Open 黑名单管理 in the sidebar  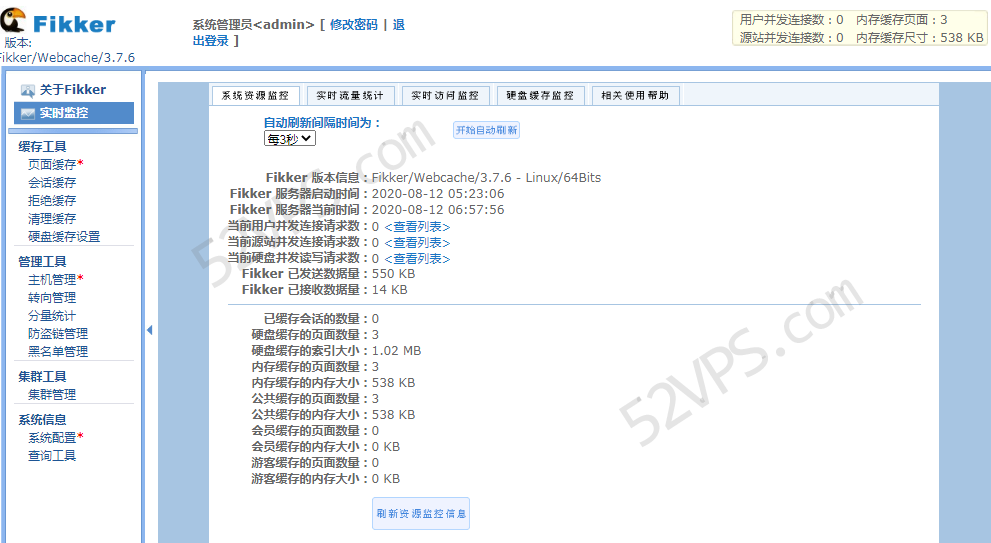pyautogui.click(x=58, y=351)
